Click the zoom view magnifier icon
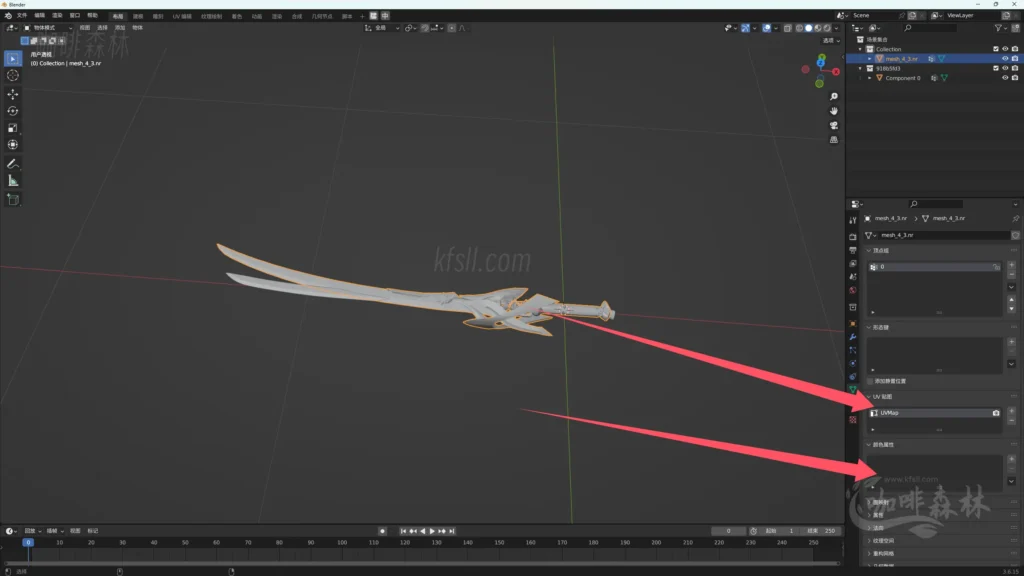 pyautogui.click(x=834, y=97)
